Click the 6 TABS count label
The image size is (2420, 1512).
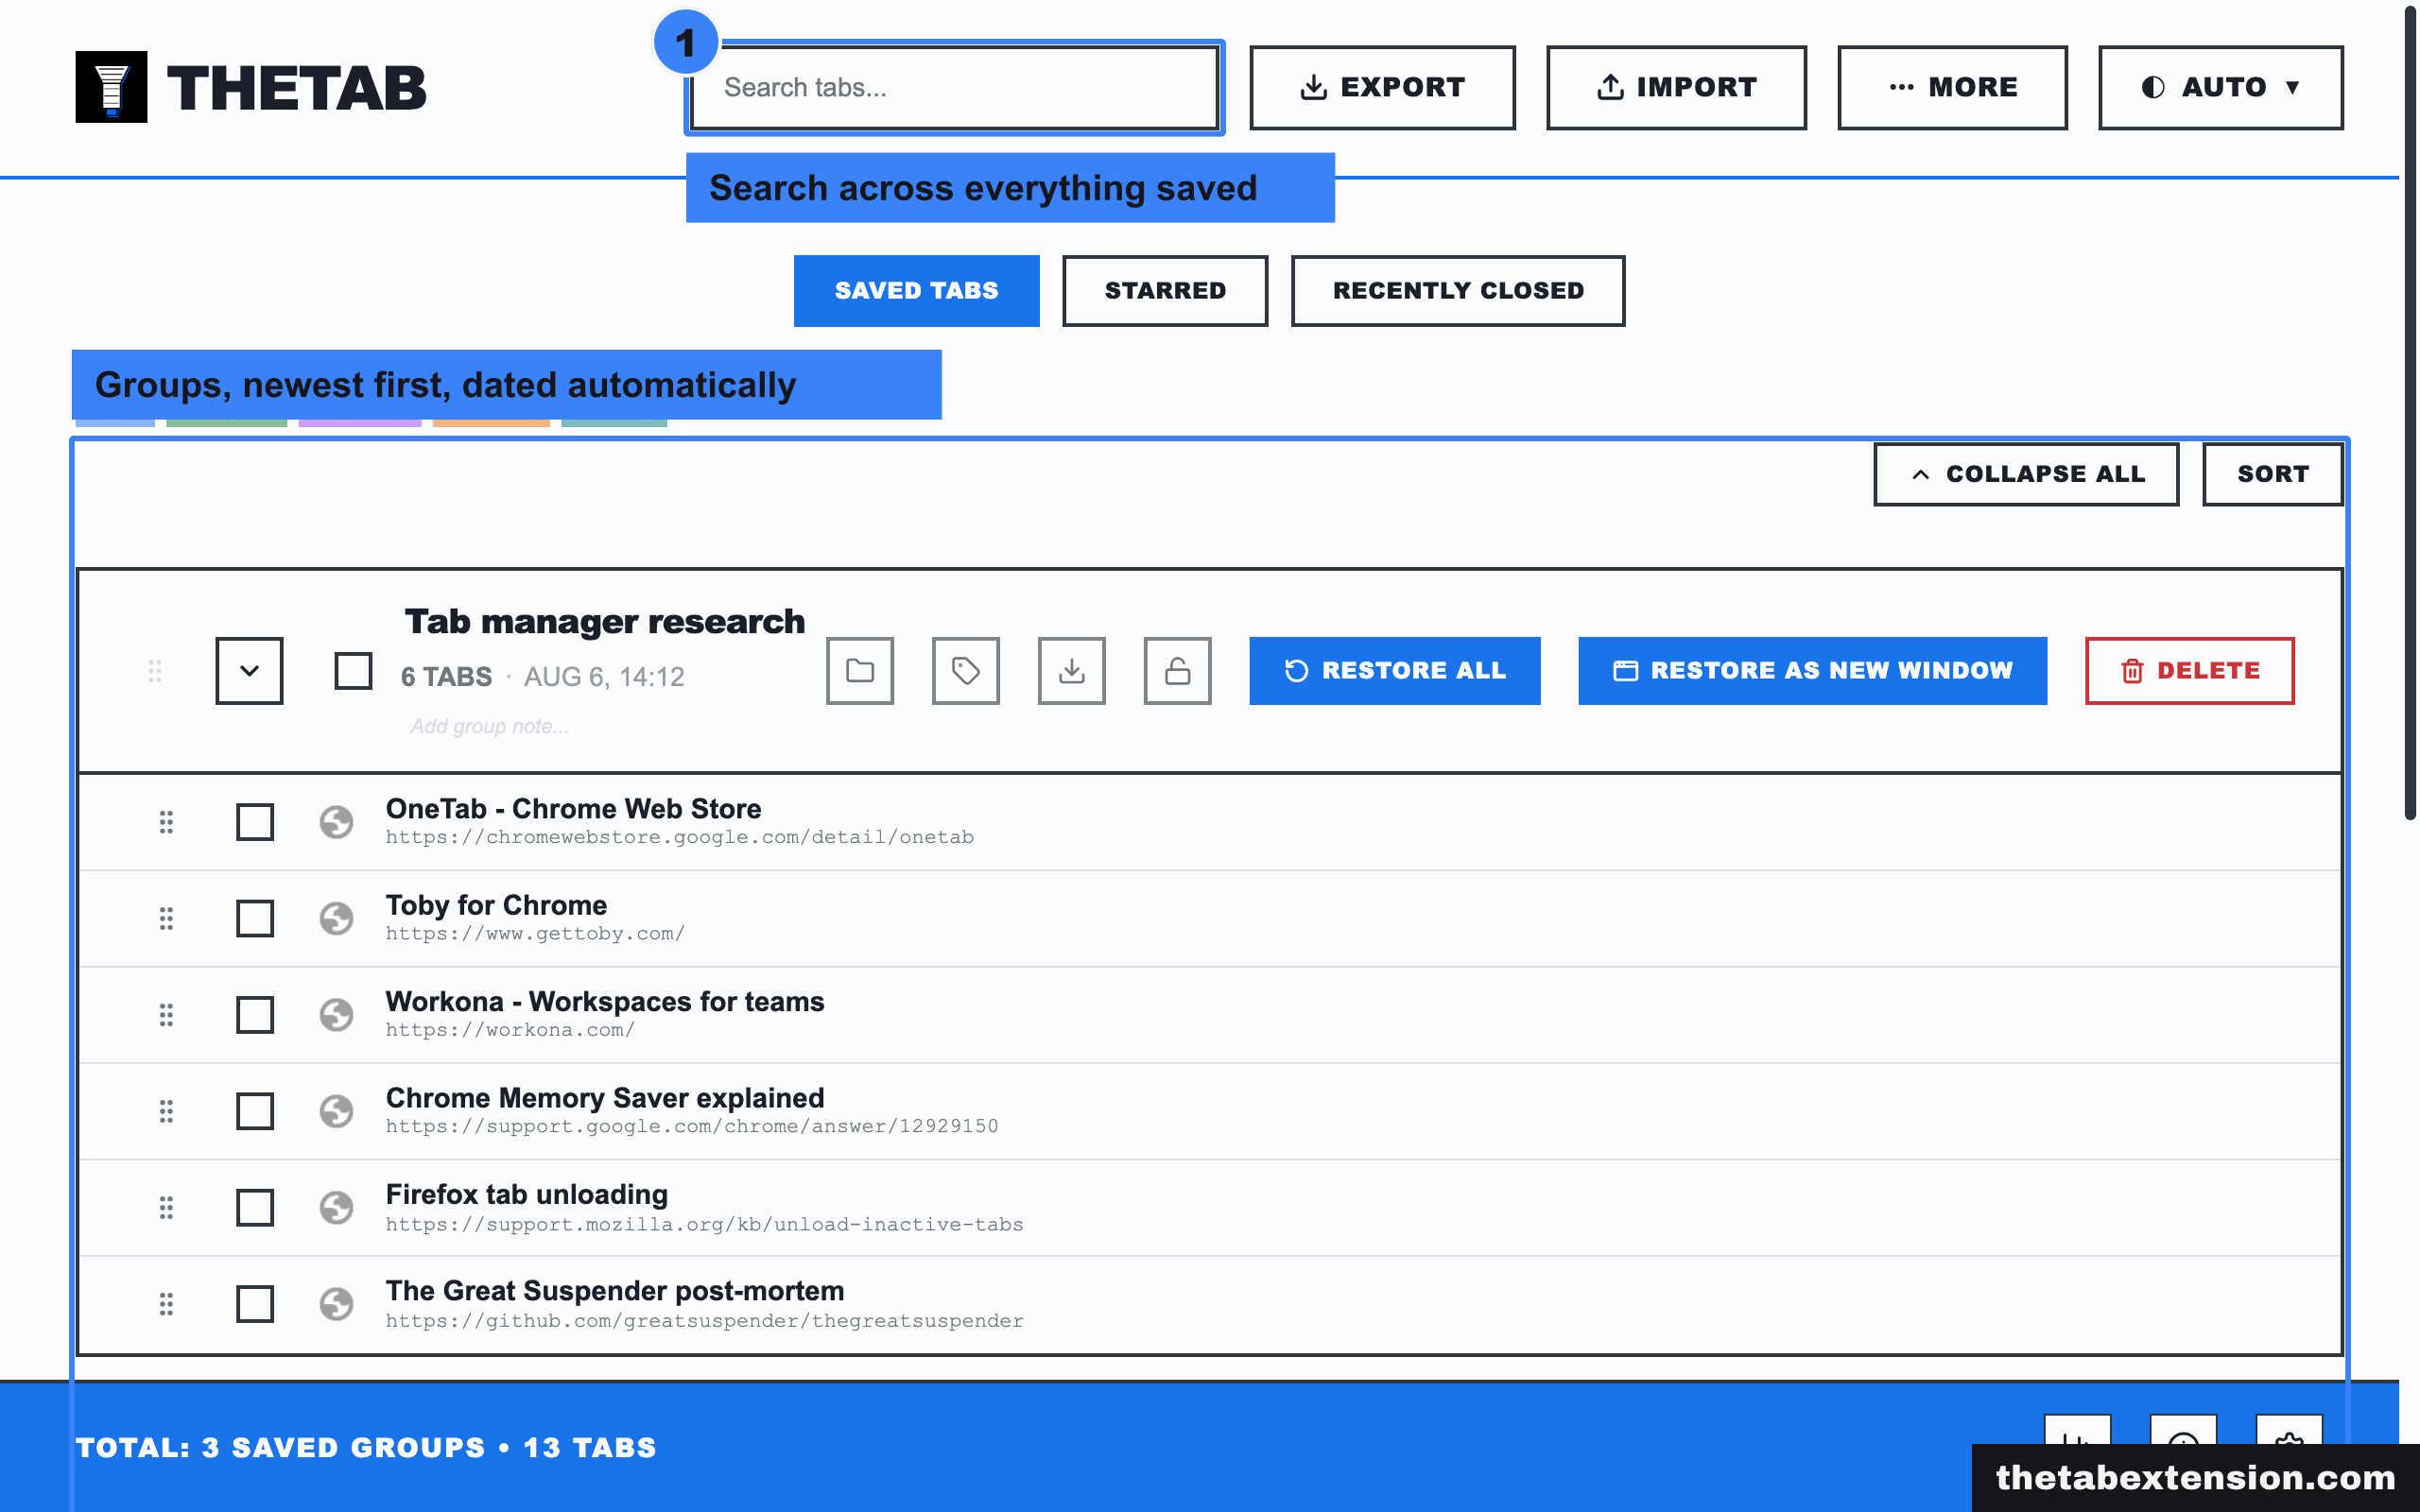(446, 677)
